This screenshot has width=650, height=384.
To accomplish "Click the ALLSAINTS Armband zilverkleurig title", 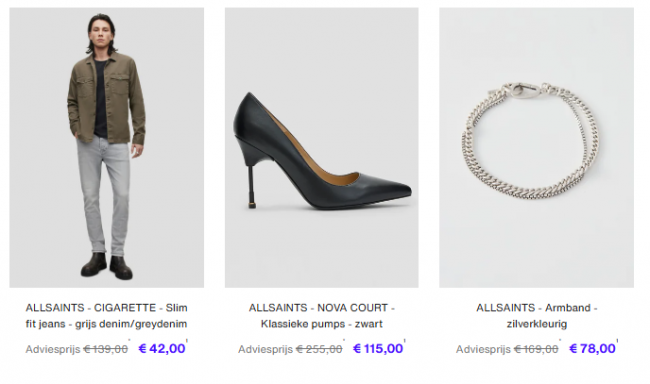I will click(x=536, y=316).
